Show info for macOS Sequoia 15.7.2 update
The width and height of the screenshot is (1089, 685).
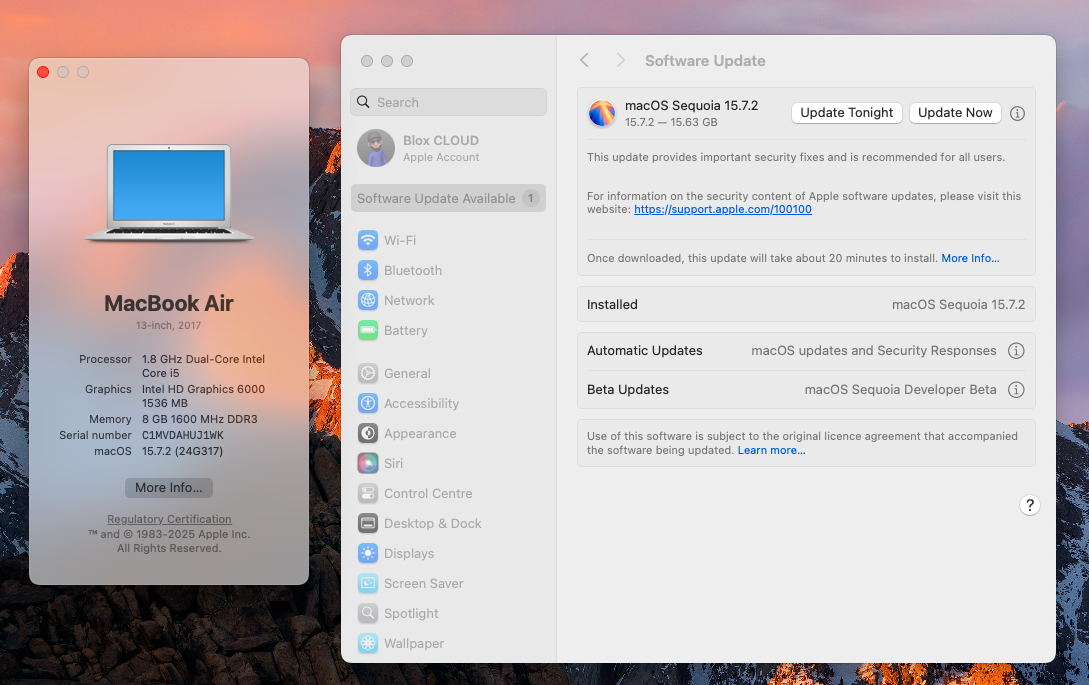[x=1017, y=113]
